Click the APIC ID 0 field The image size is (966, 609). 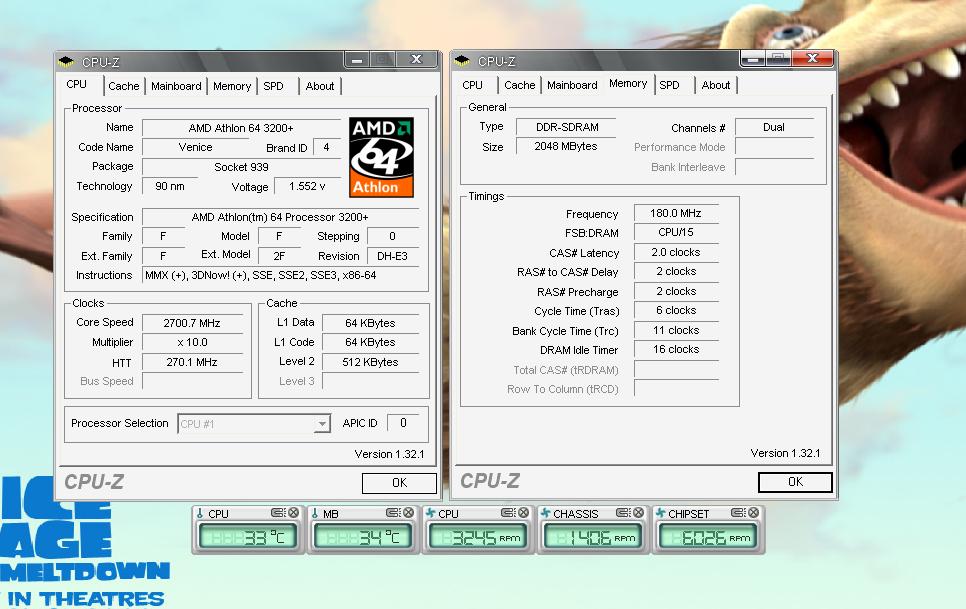pyautogui.click(x=403, y=423)
